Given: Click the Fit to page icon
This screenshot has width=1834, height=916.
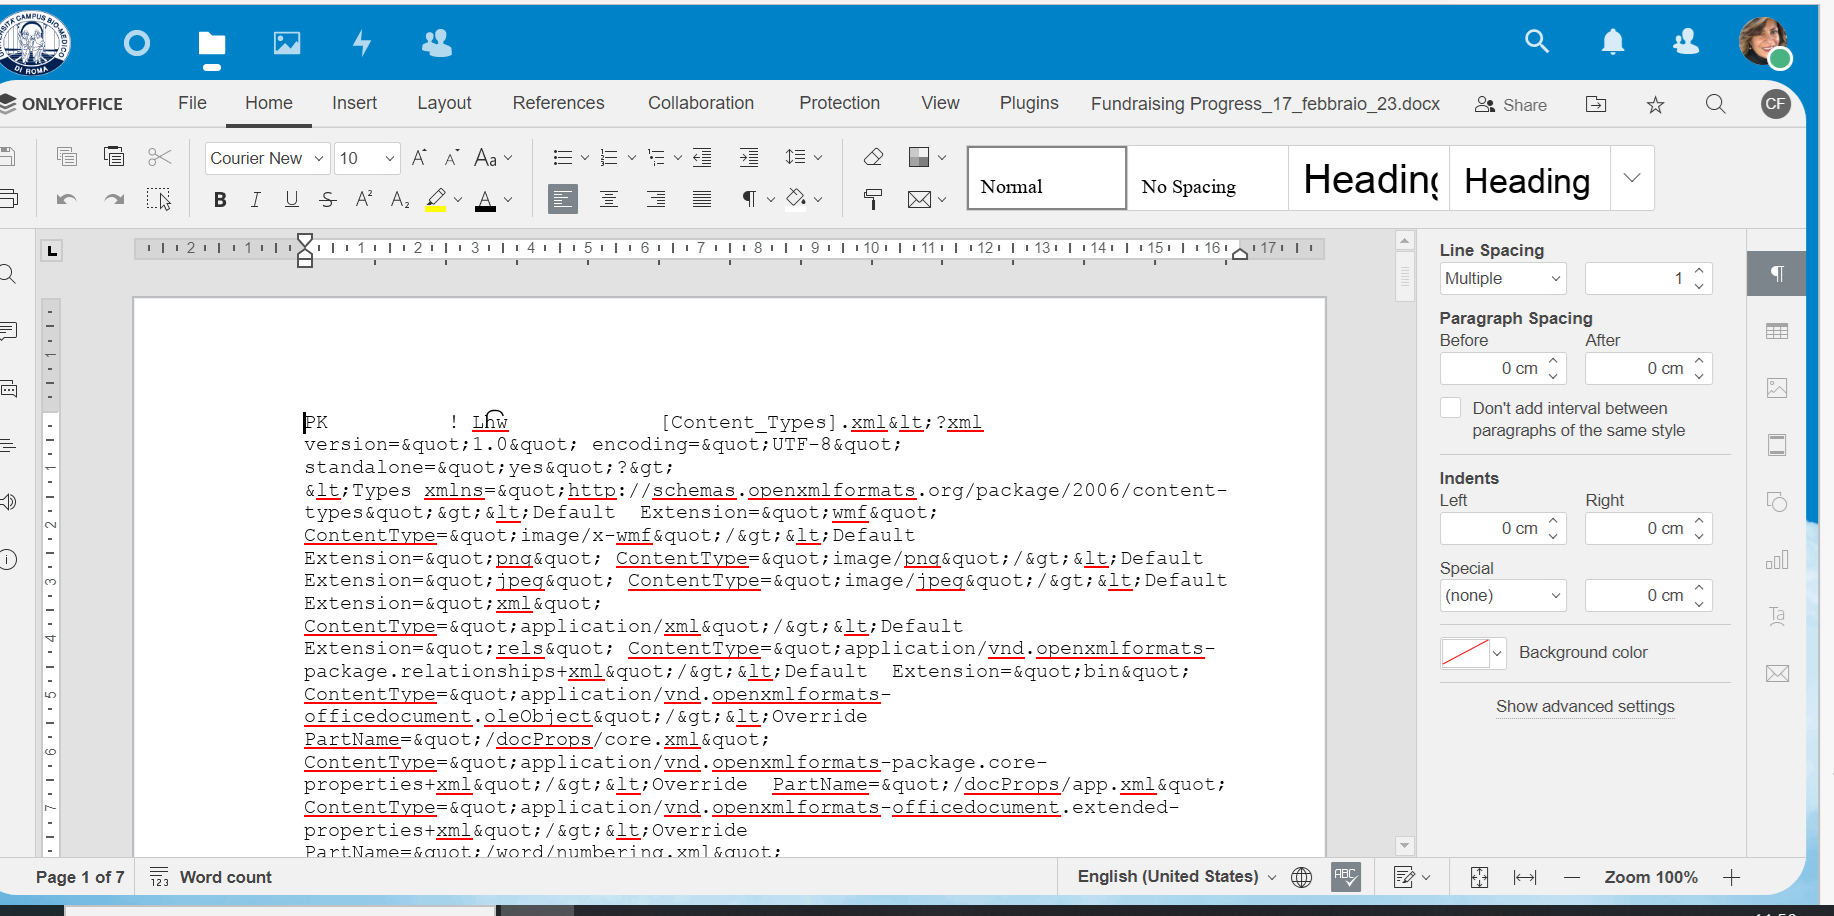Looking at the screenshot, I should click(1479, 877).
